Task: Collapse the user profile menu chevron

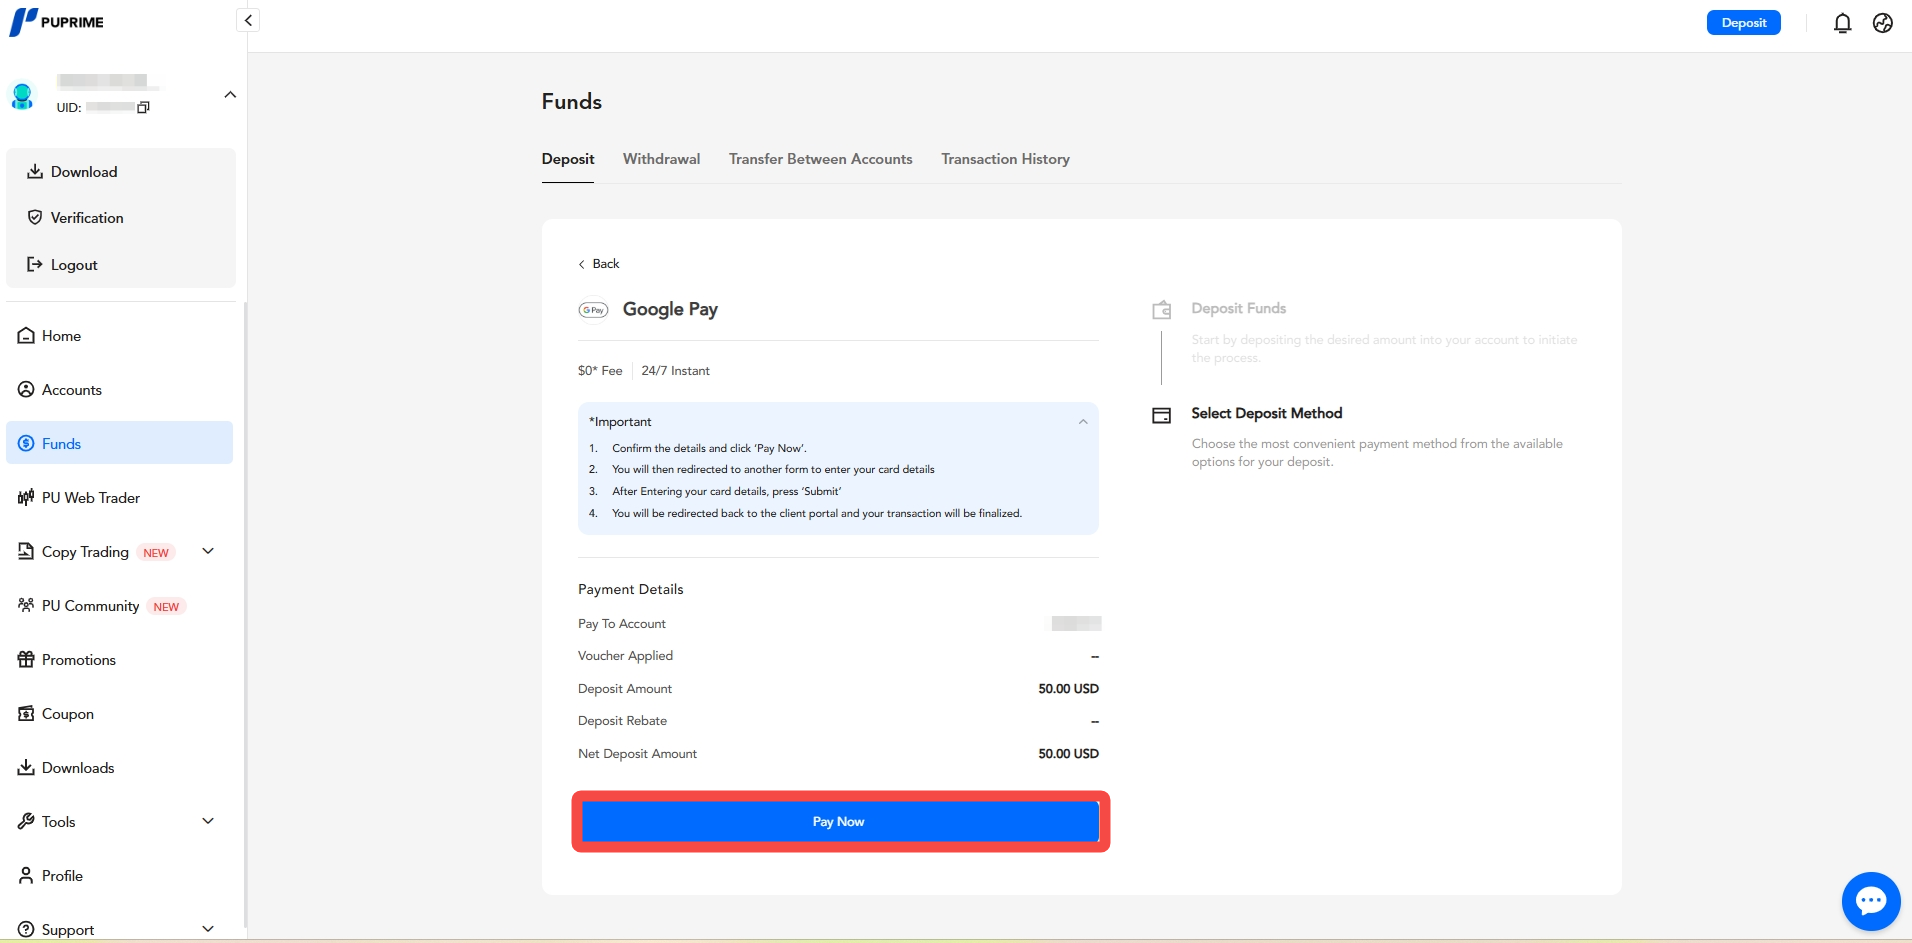Action: [x=230, y=95]
